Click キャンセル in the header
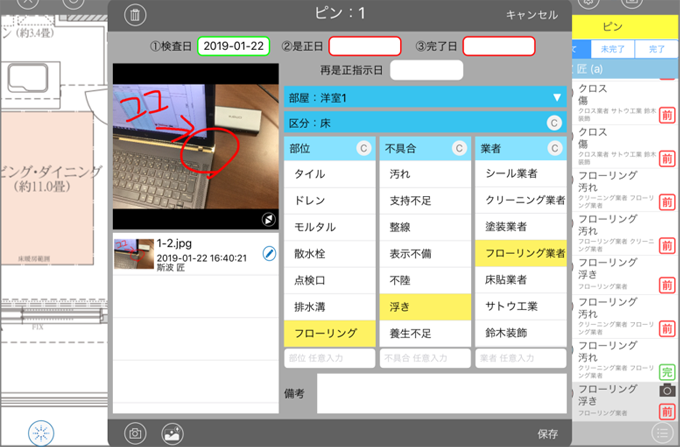The height and width of the screenshot is (448, 680). 532,15
